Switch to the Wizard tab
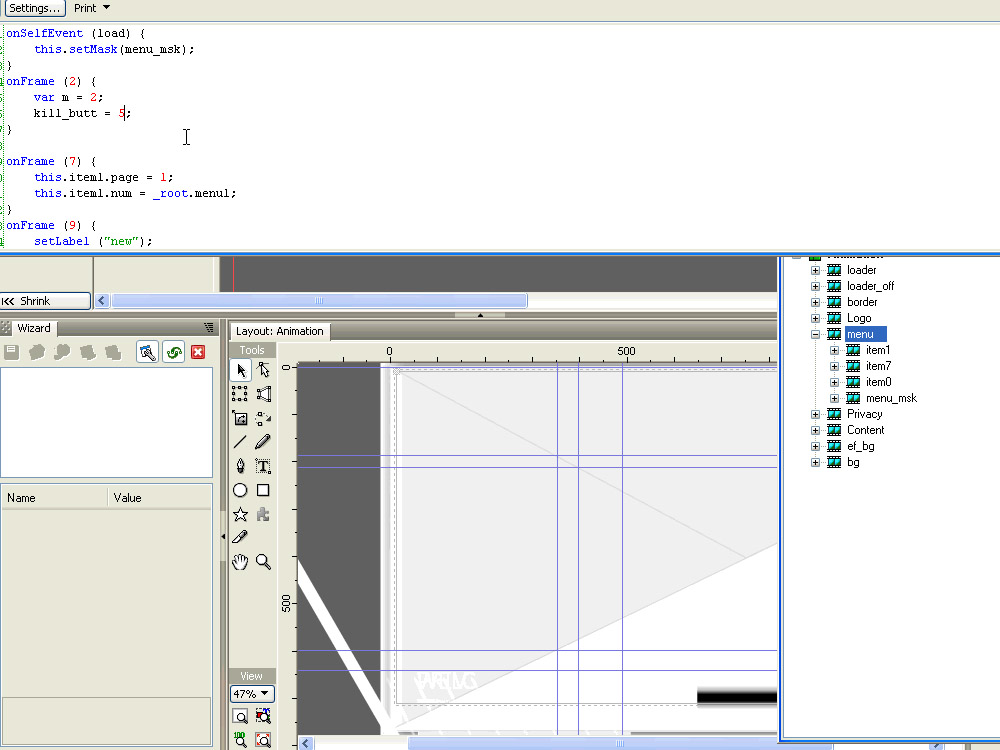The width and height of the screenshot is (1000, 750). point(33,328)
